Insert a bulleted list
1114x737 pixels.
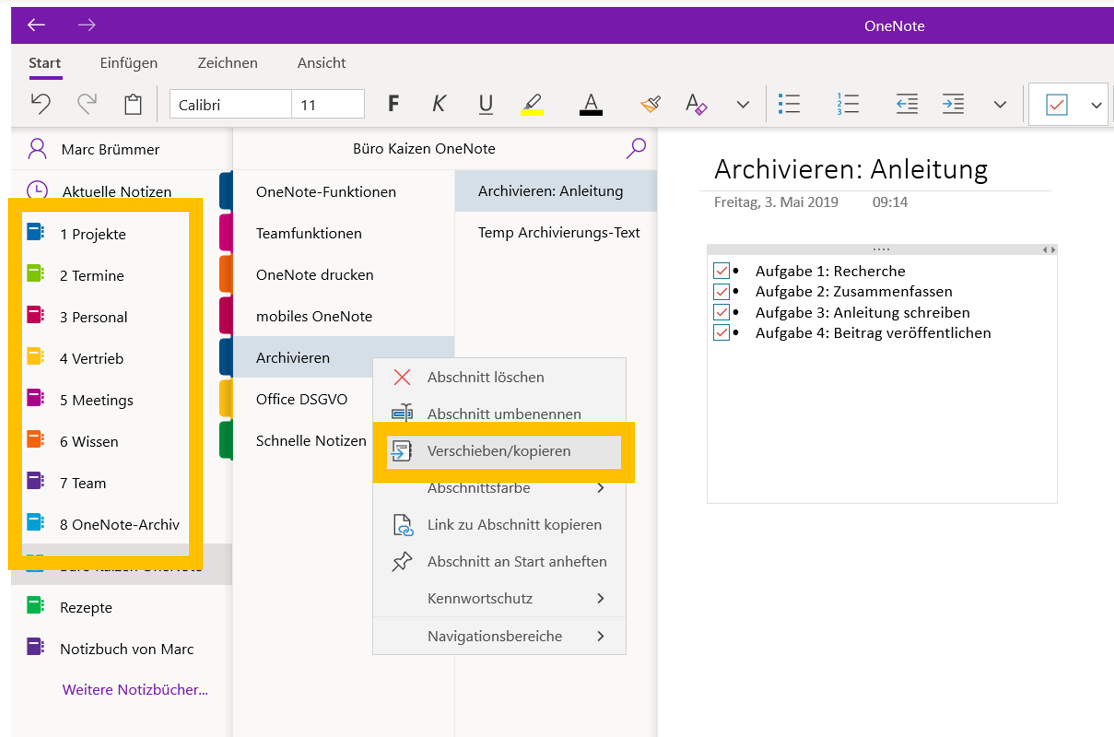click(789, 104)
